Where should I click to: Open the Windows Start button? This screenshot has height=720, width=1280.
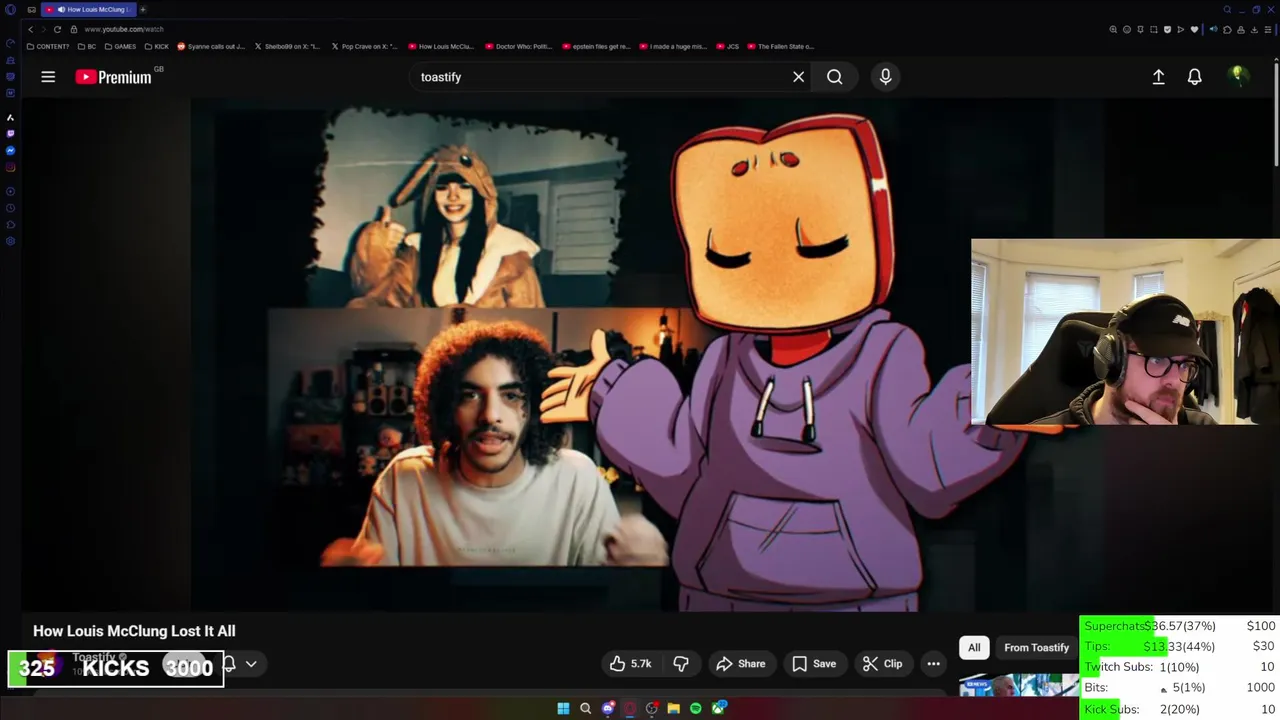pos(563,708)
